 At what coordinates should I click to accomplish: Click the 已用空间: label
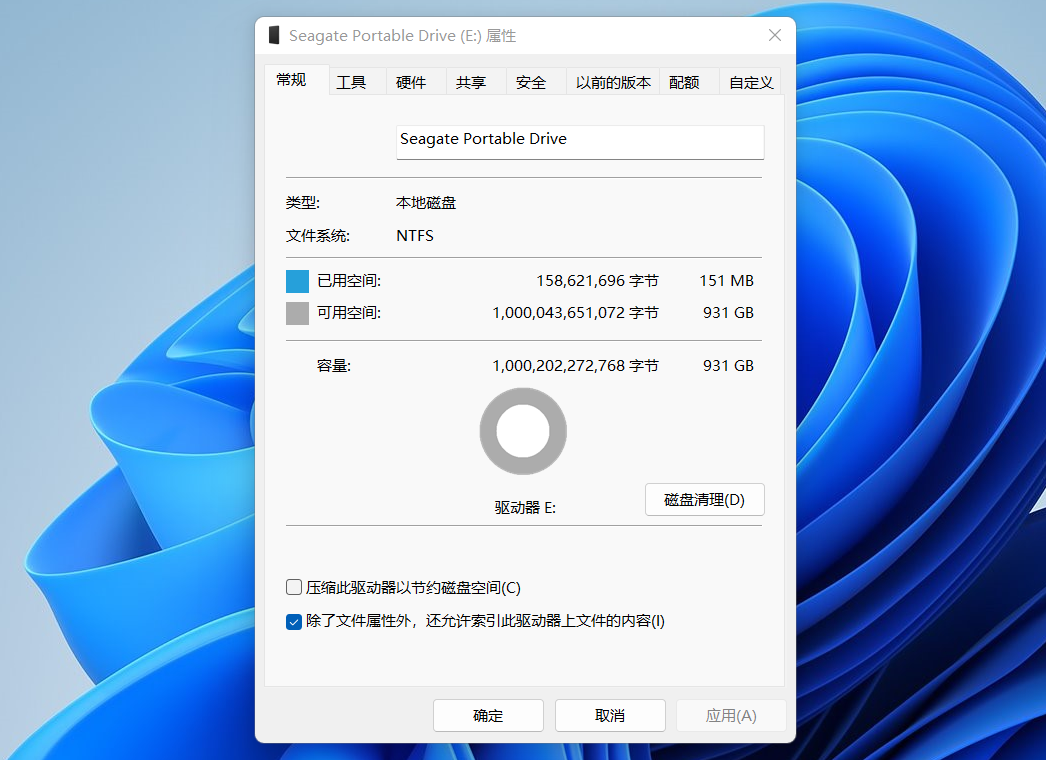349,281
